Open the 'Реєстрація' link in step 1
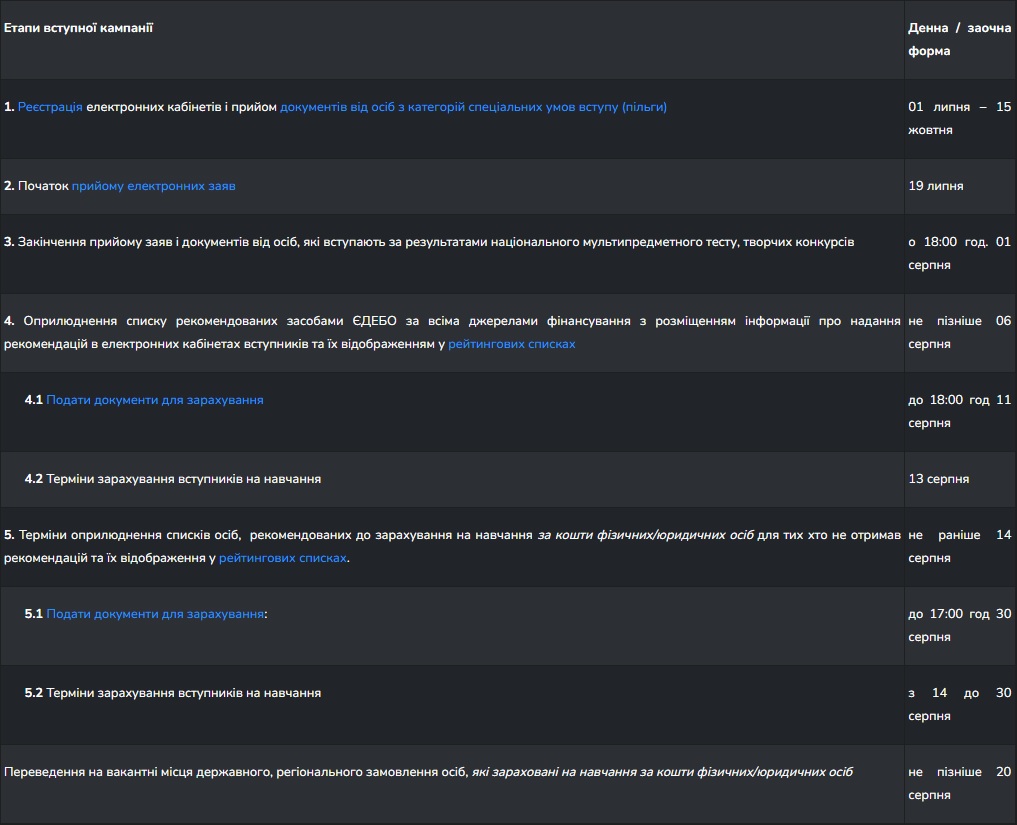Viewport: 1017px width, 825px height. tap(50, 107)
